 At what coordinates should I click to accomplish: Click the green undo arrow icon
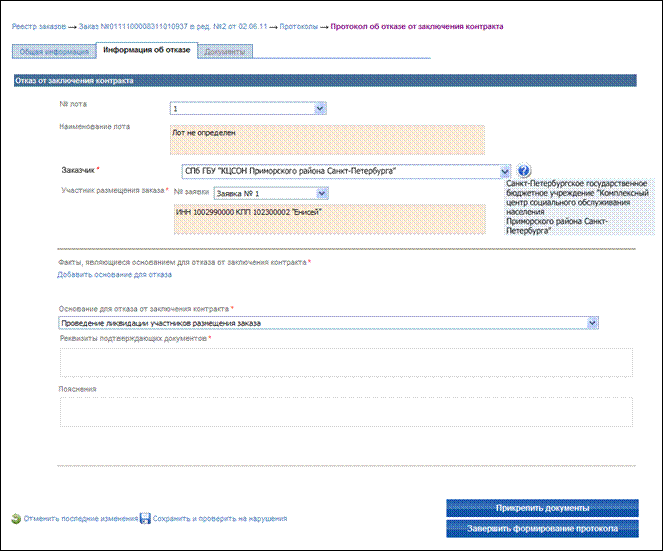16,519
